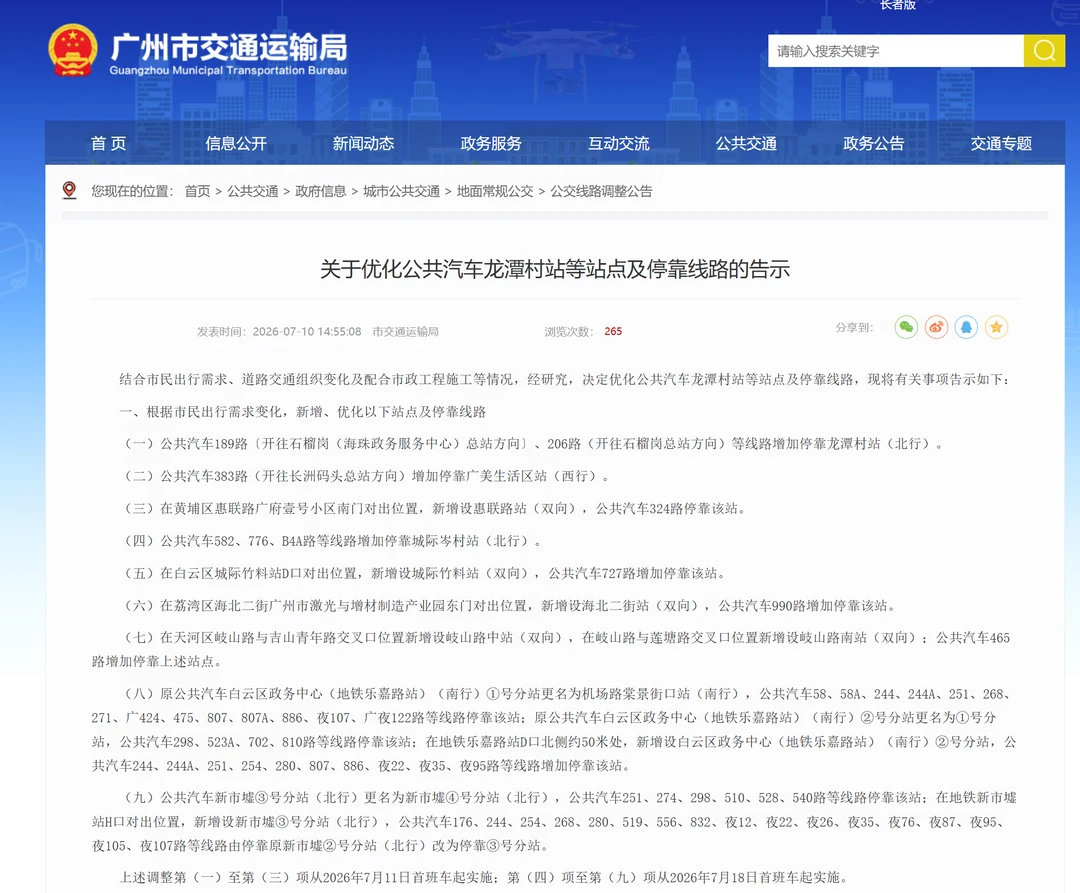Click the final line about 7月11日 implementation
1080x893 pixels.
(486, 877)
